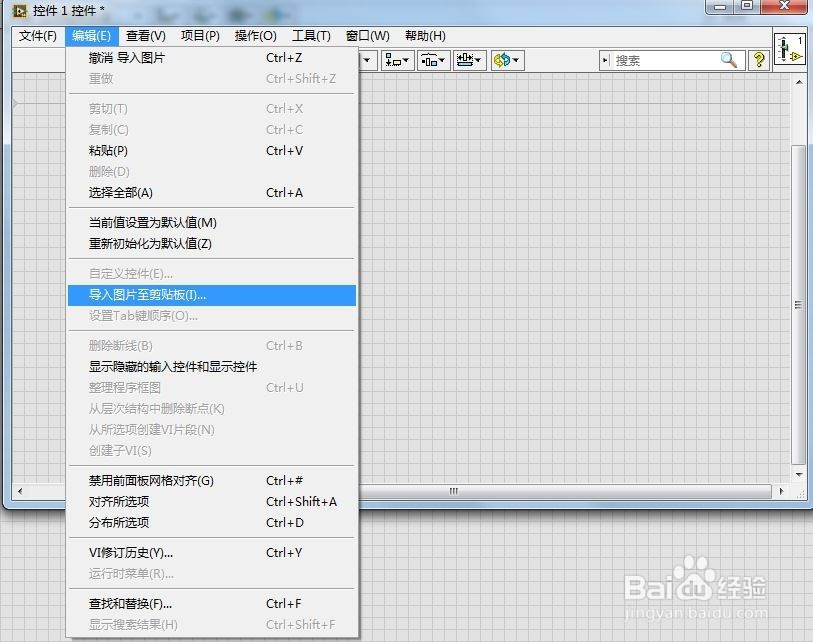Click the horizontal scrollbar left arrow
Viewport: 813px width, 642px height.
20,491
